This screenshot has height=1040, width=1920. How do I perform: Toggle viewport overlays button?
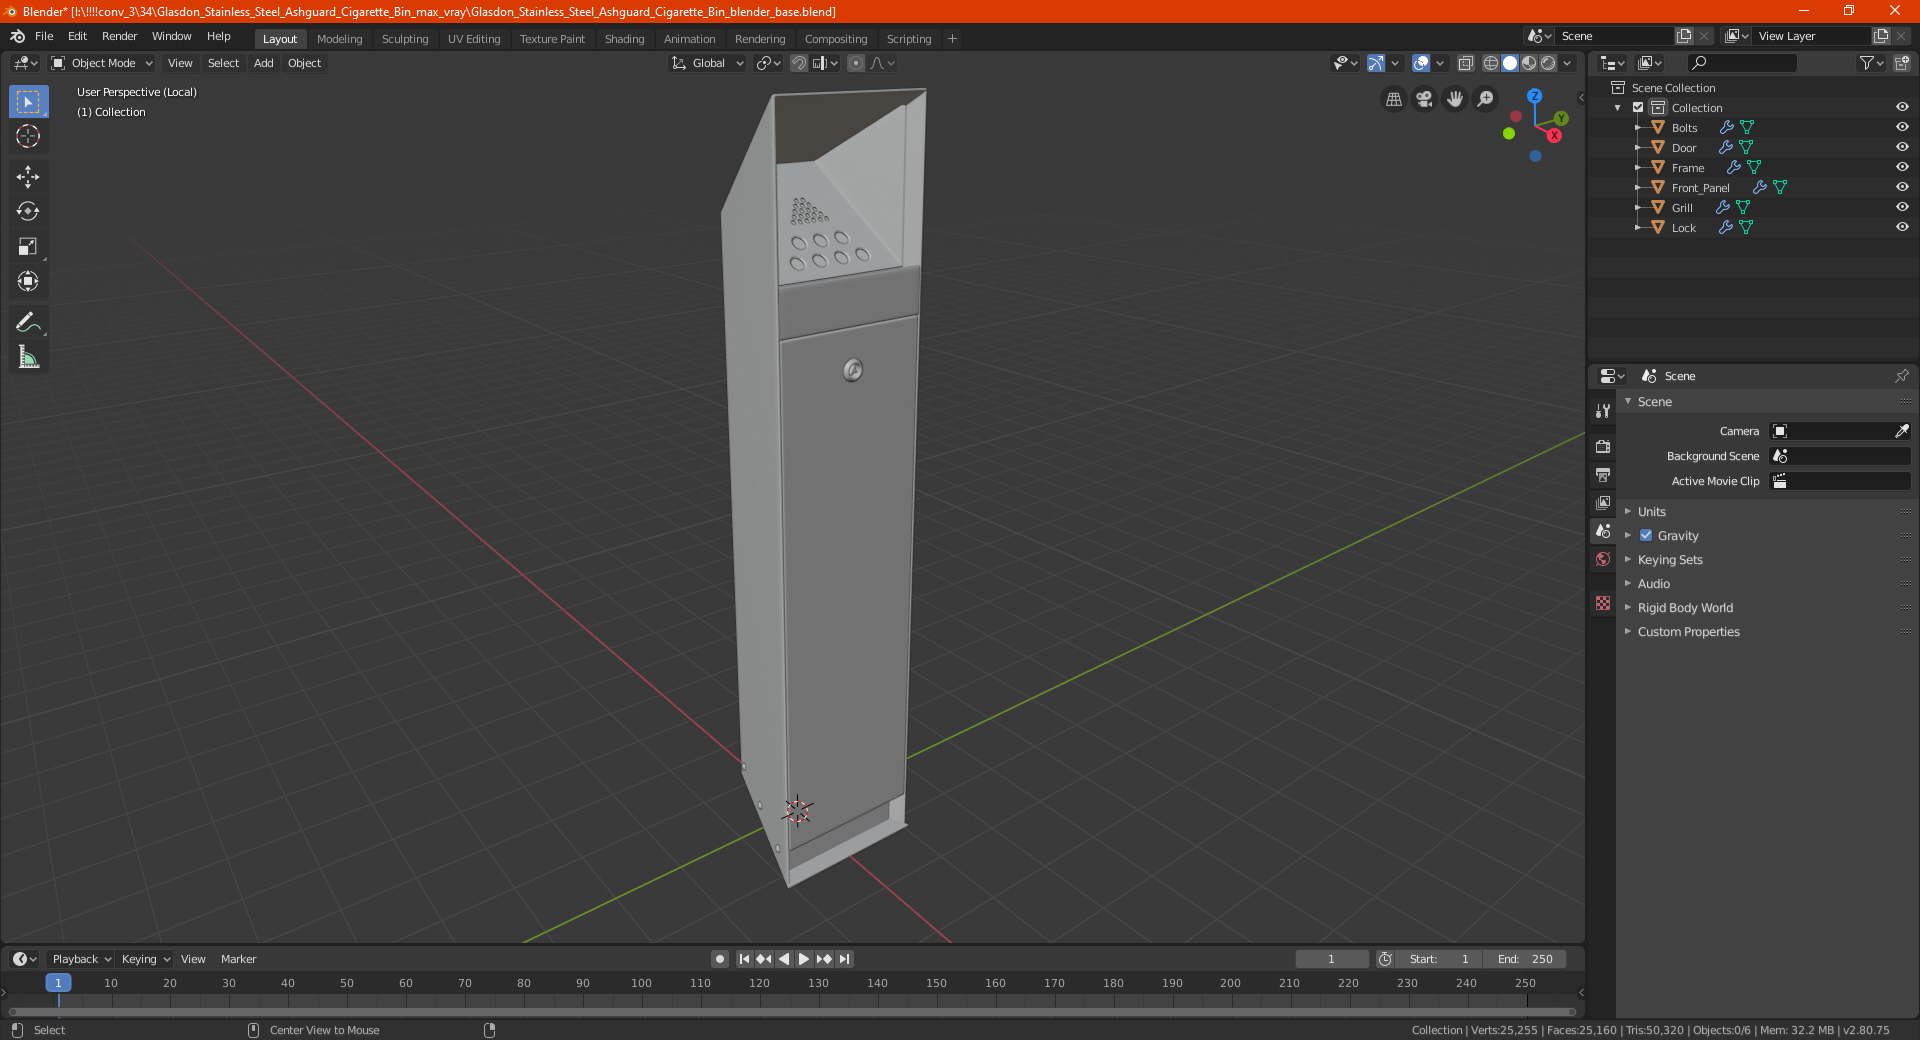tap(1421, 63)
